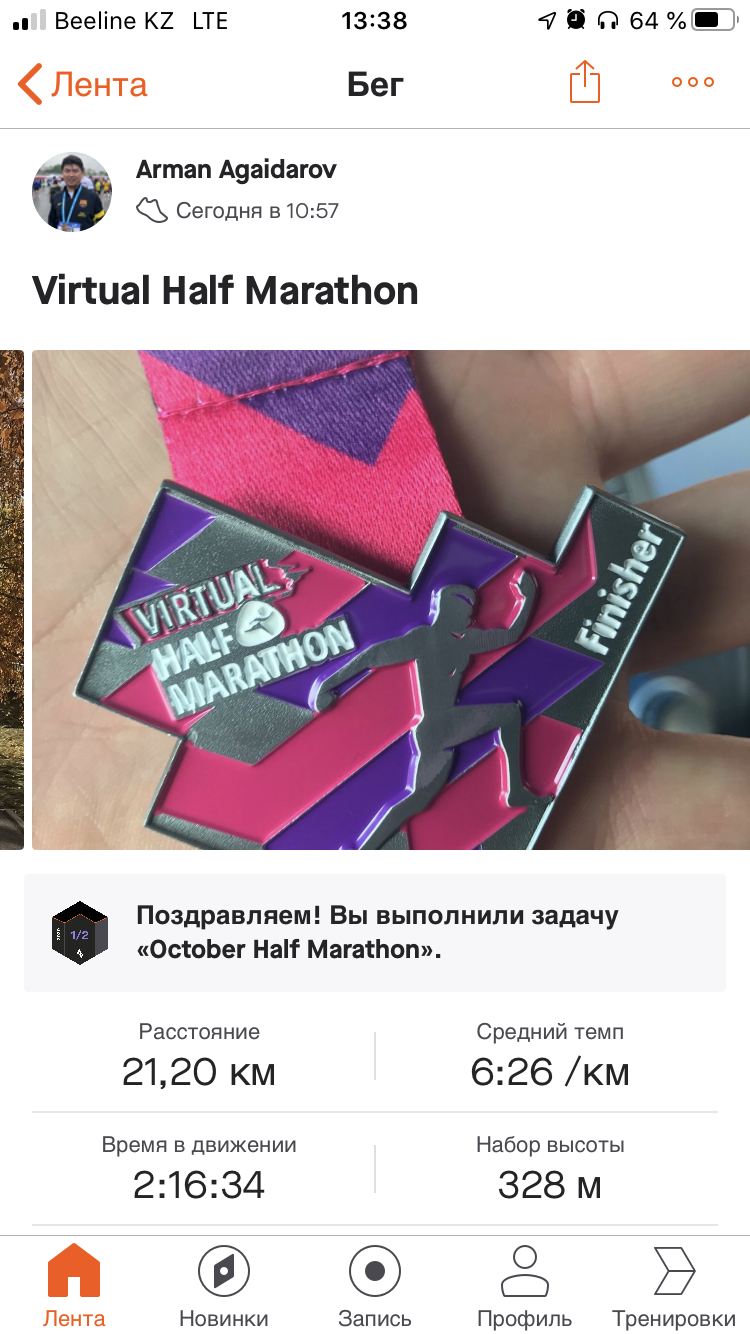The height and width of the screenshot is (1334, 750).
Task: Tap the 6:26 /км average pace stat
Action: coord(550,1055)
